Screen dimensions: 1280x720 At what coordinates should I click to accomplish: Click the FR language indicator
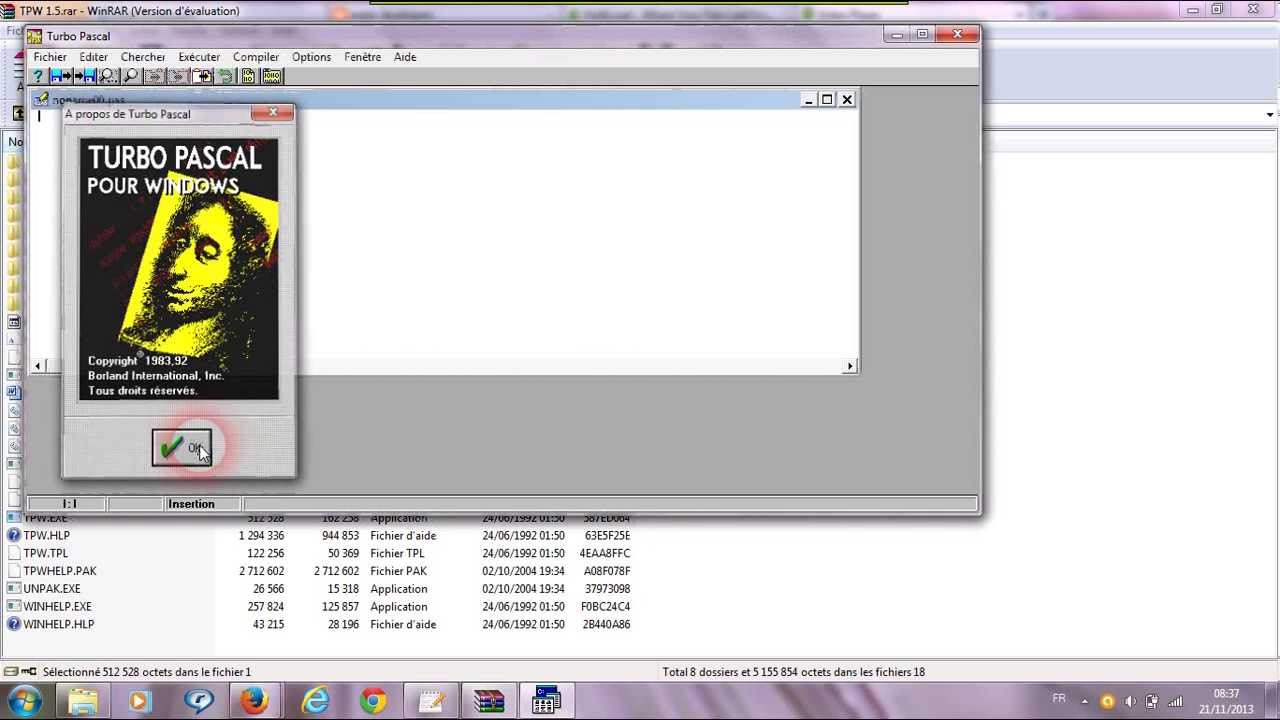point(1059,698)
